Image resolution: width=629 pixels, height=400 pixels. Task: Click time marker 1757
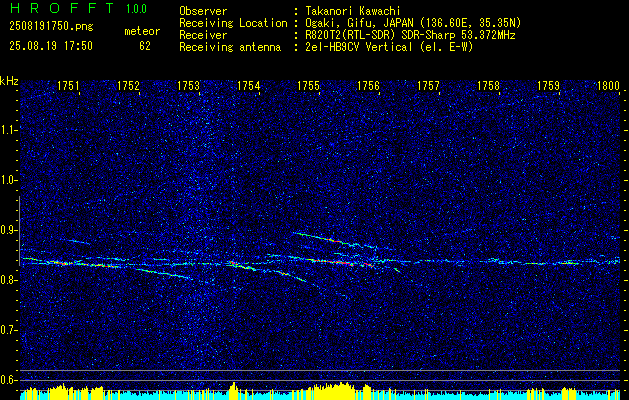tap(428, 85)
